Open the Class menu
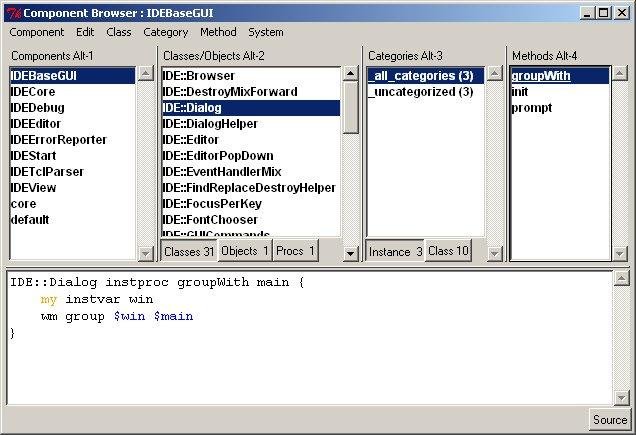 pos(118,32)
